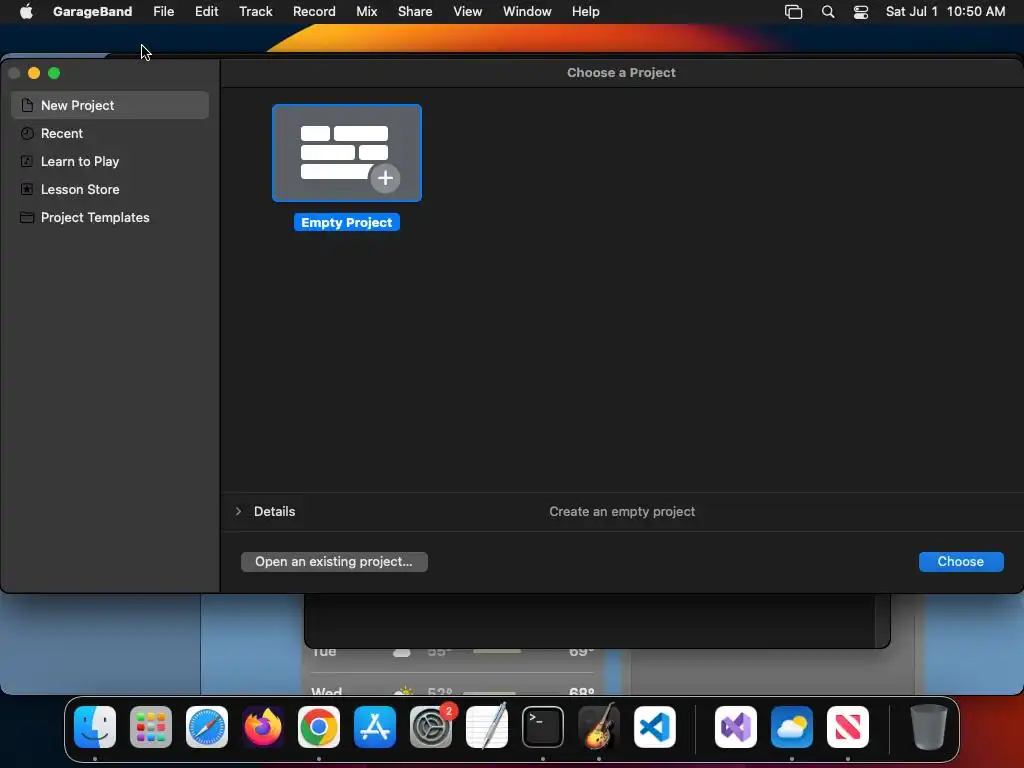Click the date and time in menu bar
The image size is (1024, 768).
945,12
